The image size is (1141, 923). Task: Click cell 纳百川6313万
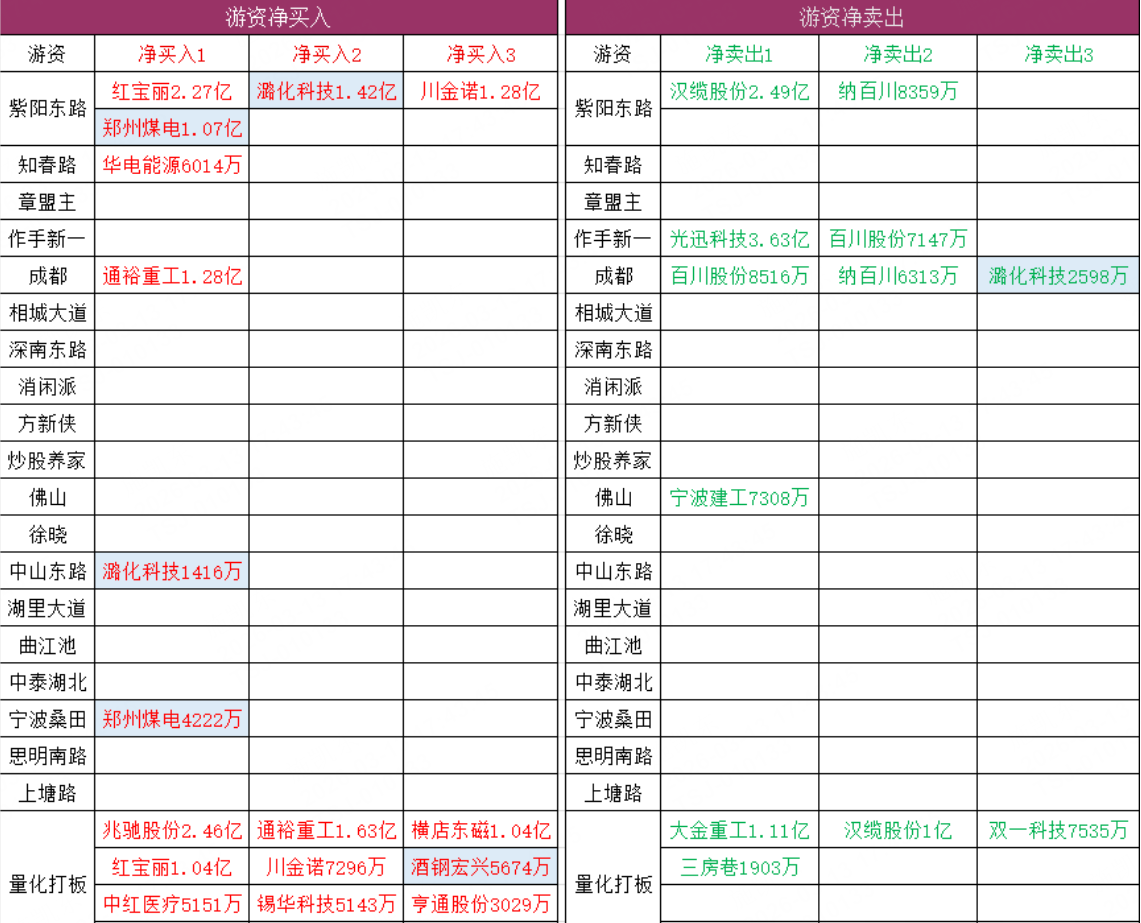898,276
